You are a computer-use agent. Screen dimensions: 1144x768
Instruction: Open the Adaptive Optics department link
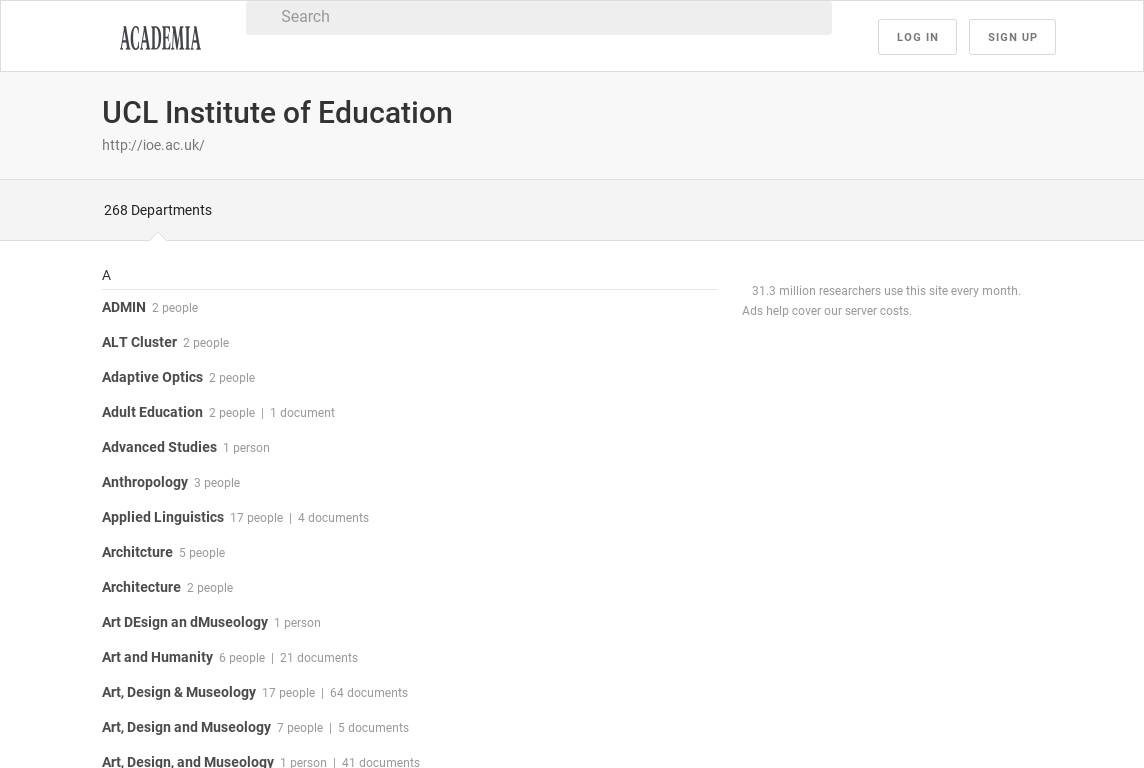click(x=152, y=377)
